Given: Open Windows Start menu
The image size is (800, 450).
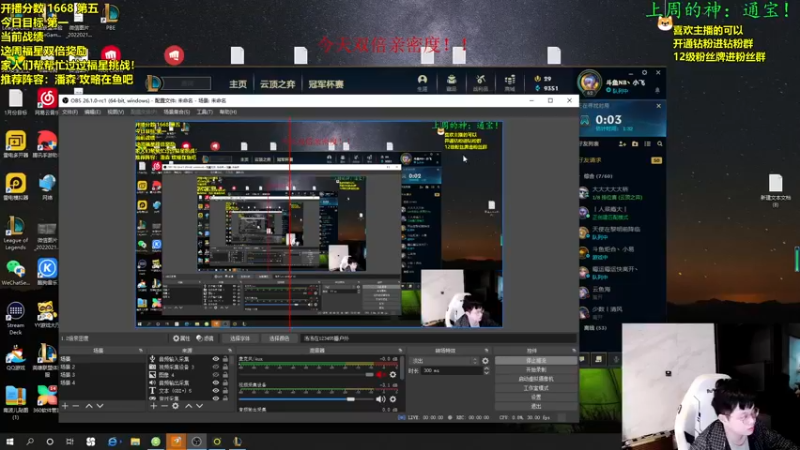Looking at the screenshot, I should 10,441.
